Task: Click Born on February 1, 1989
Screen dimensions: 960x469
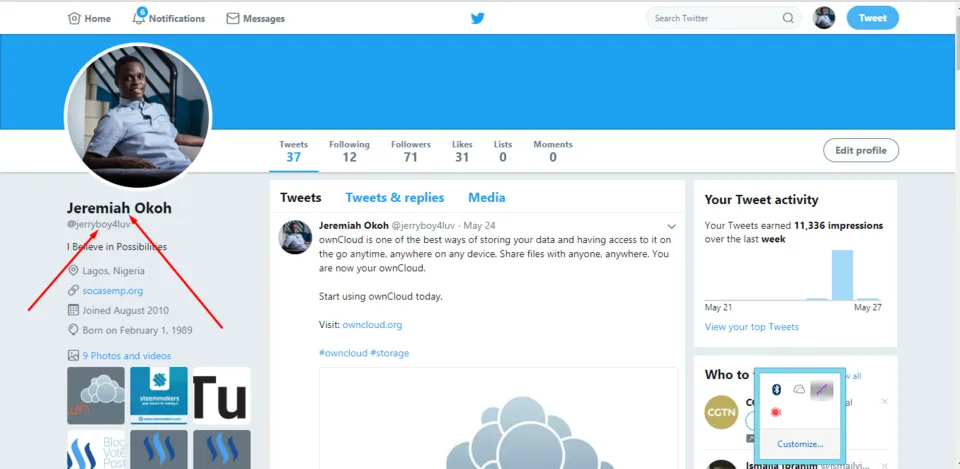Action: pos(137,331)
